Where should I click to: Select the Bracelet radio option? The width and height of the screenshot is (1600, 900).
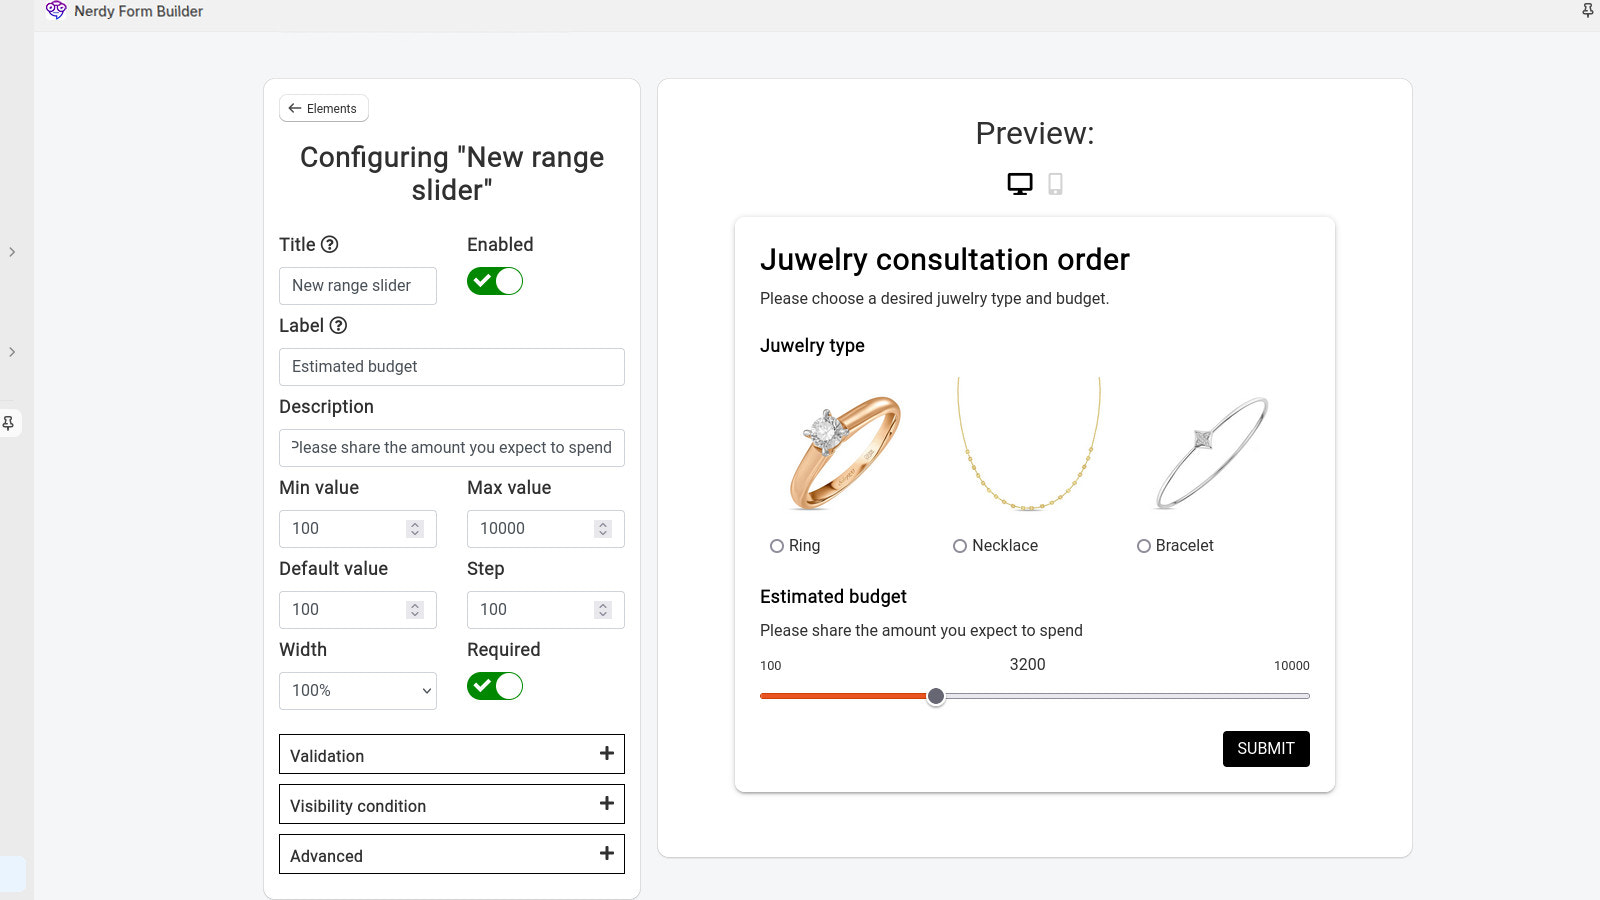pos(1144,546)
